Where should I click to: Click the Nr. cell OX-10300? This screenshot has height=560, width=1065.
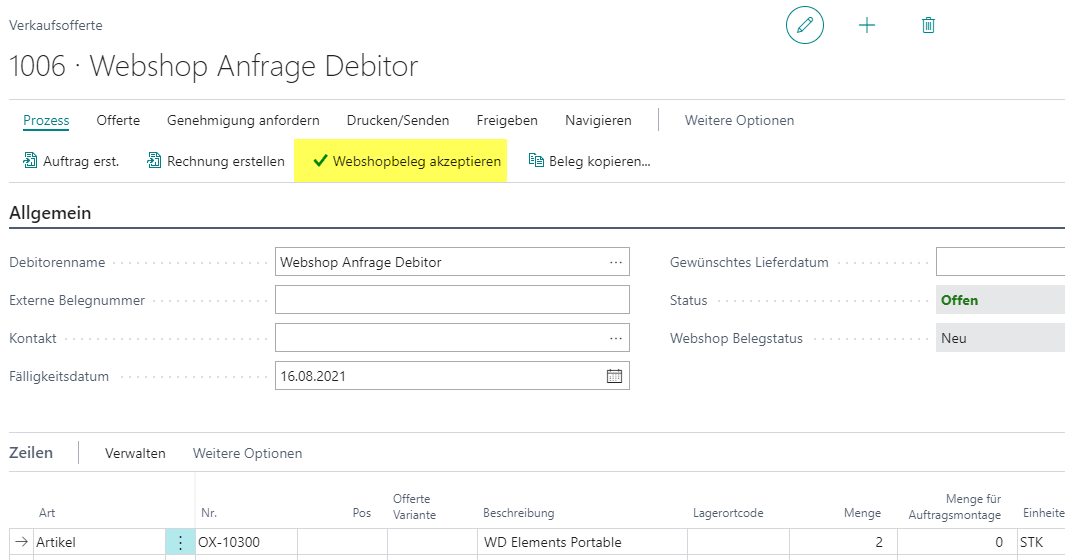(x=246, y=542)
